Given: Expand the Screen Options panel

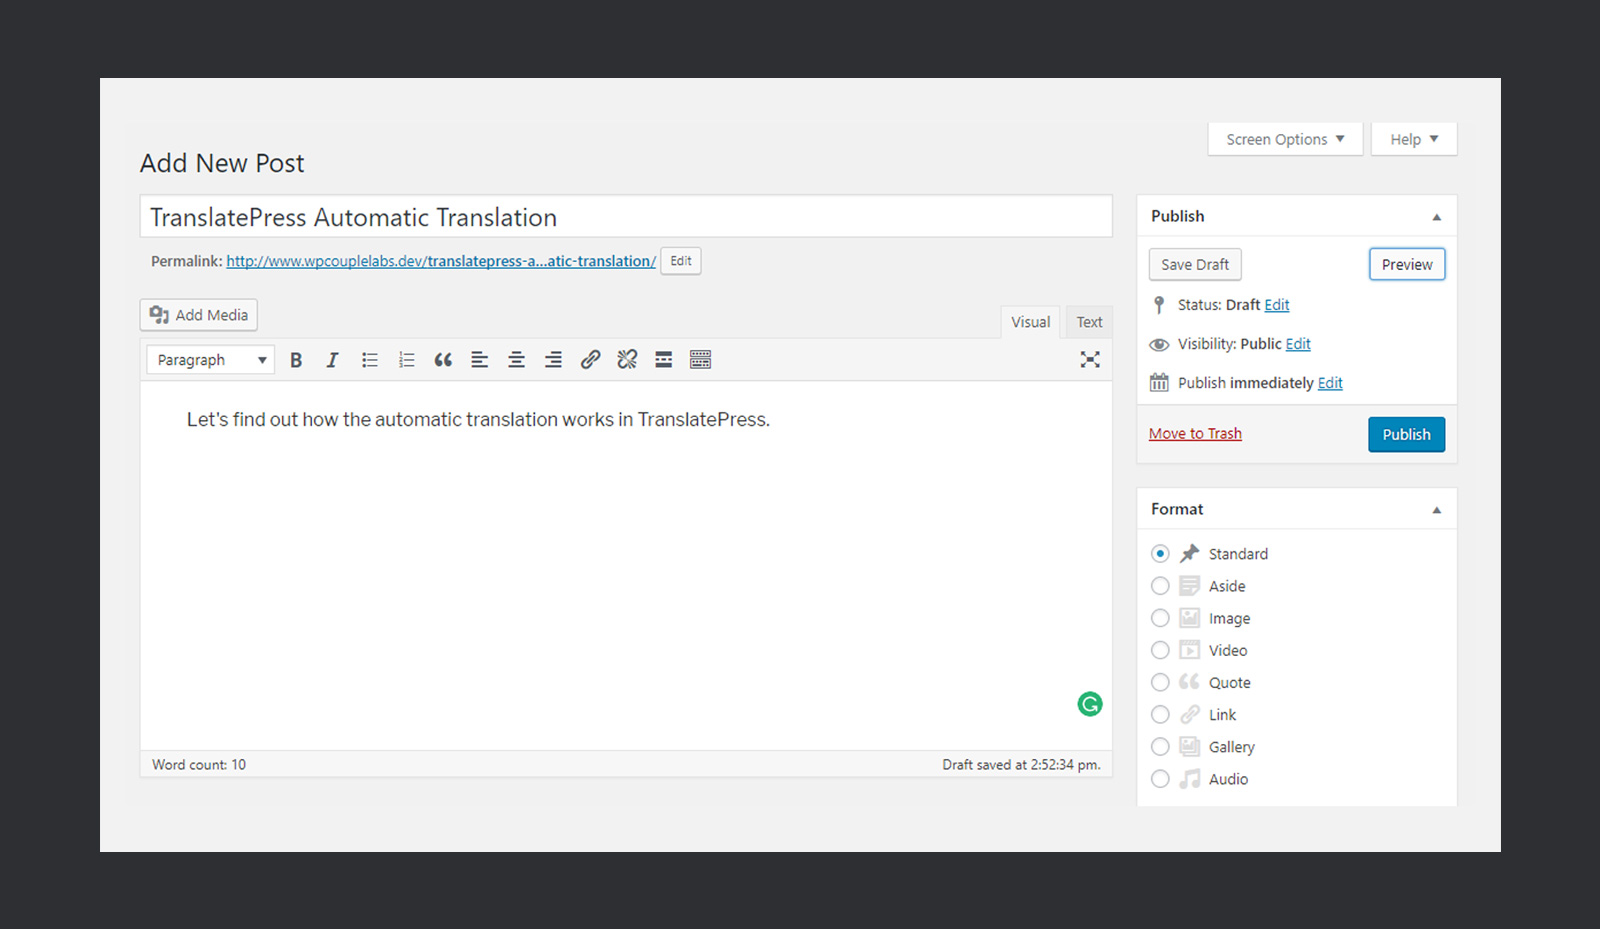Looking at the screenshot, I should [1285, 139].
